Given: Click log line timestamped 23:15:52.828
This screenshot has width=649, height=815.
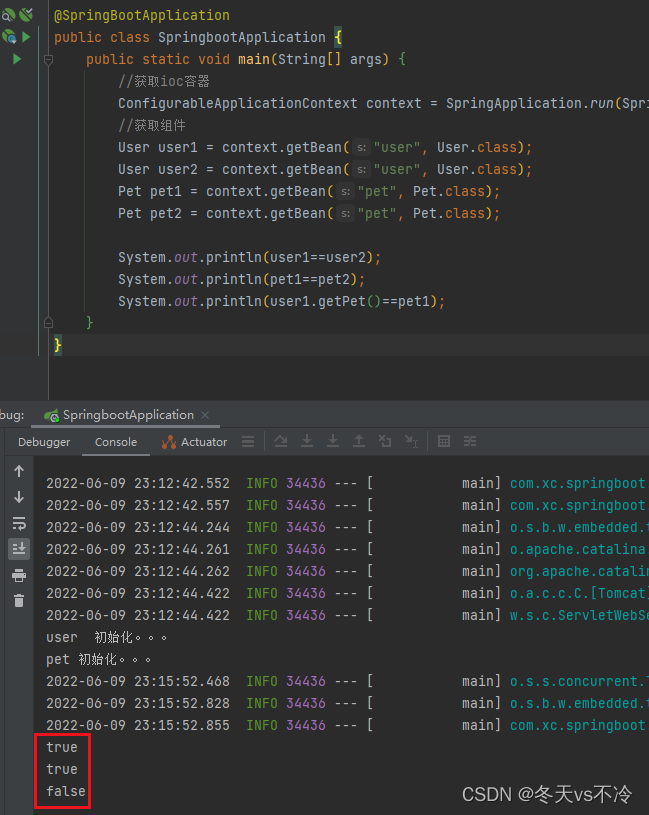Looking at the screenshot, I should (346, 703).
